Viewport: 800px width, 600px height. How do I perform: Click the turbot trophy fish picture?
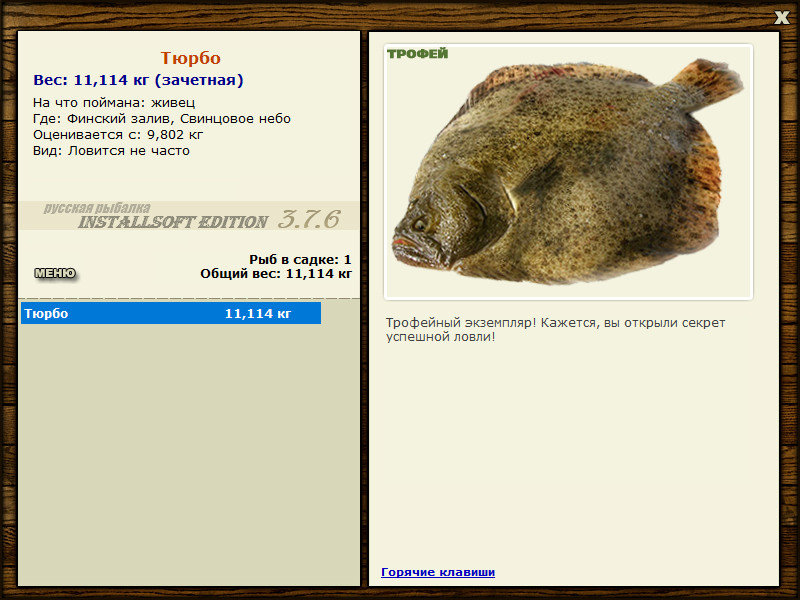(x=568, y=172)
